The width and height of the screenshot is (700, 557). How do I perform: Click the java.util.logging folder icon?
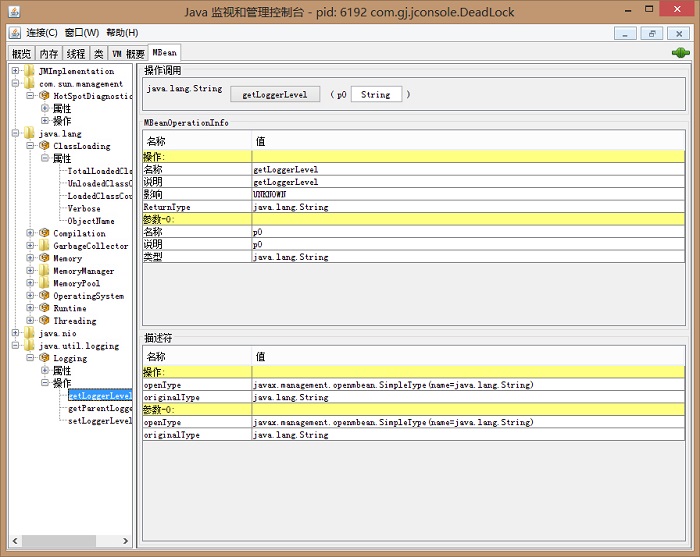(x=29, y=345)
